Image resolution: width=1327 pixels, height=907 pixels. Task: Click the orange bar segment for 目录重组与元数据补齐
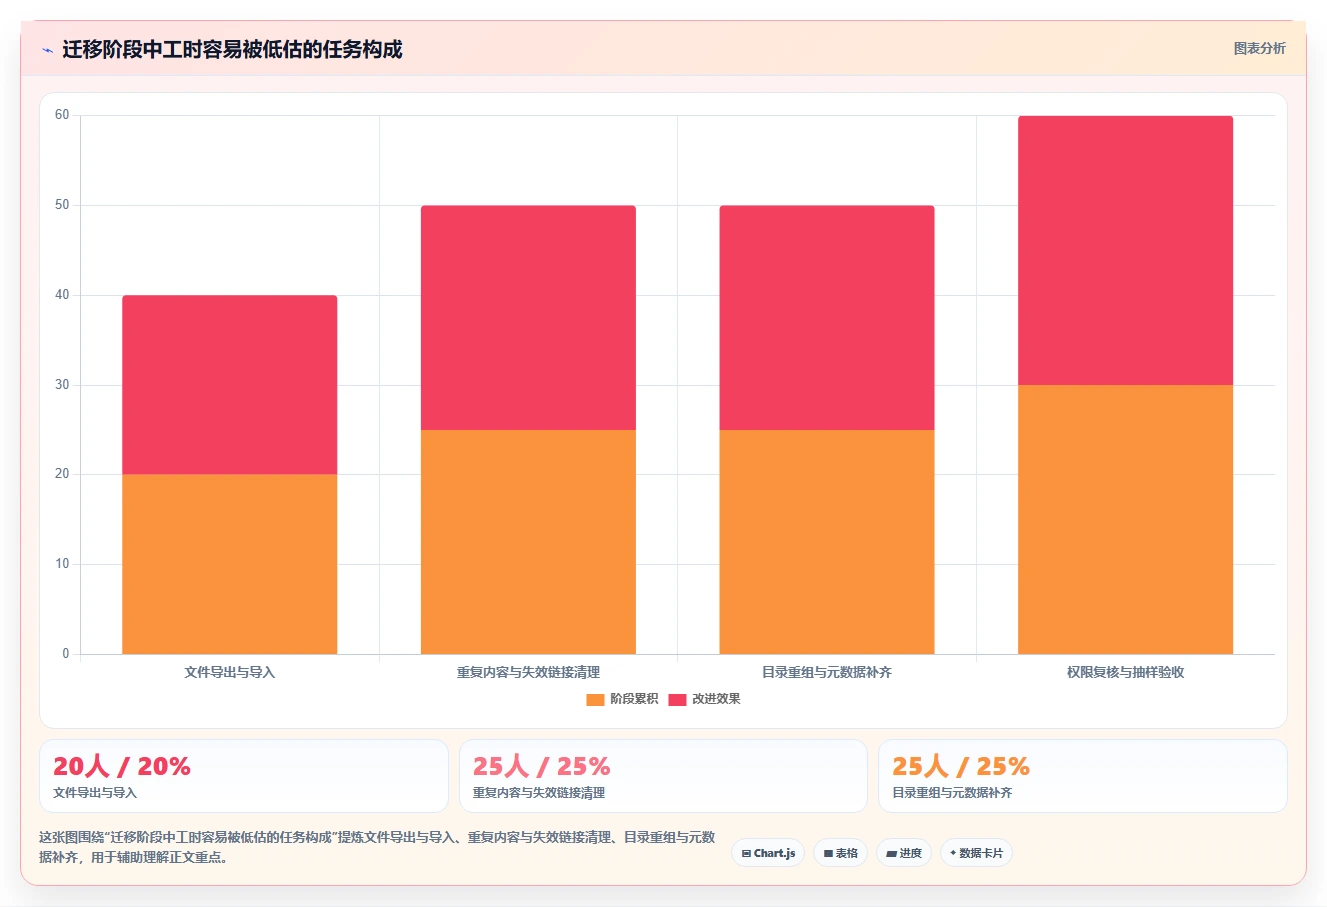coord(827,542)
